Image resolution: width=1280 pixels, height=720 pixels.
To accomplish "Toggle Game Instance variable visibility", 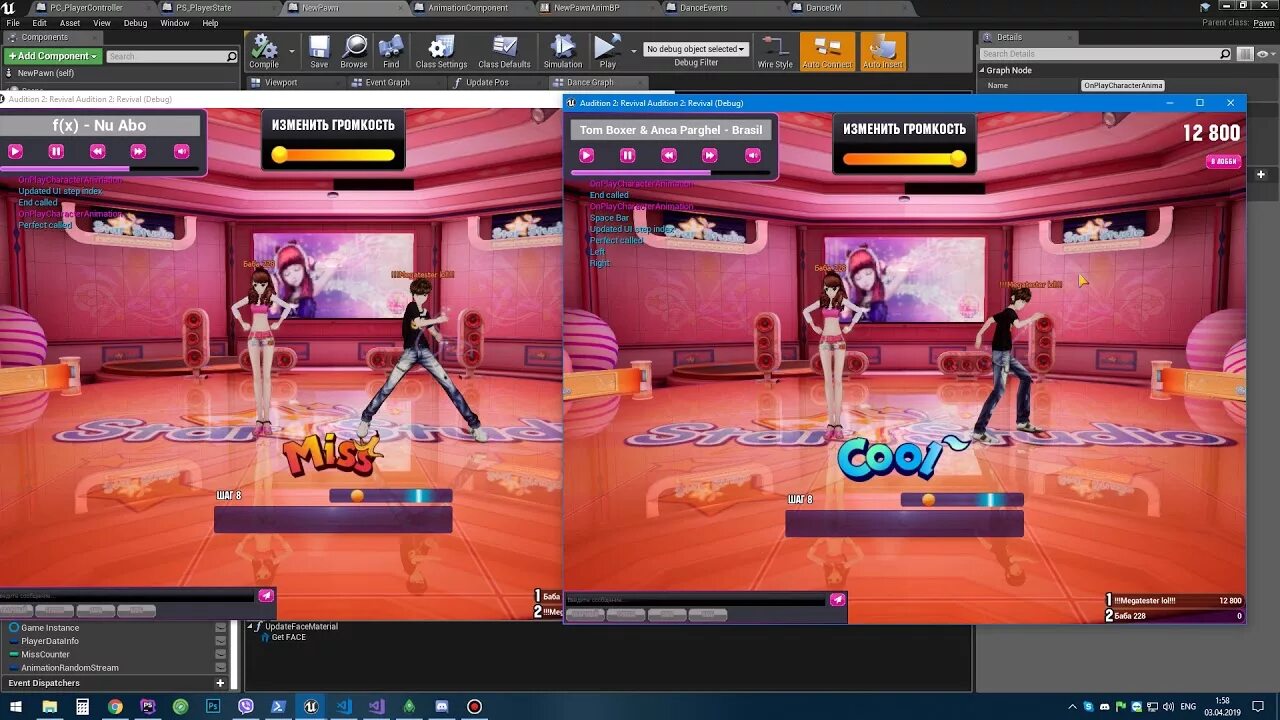I will click(x=220, y=628).
